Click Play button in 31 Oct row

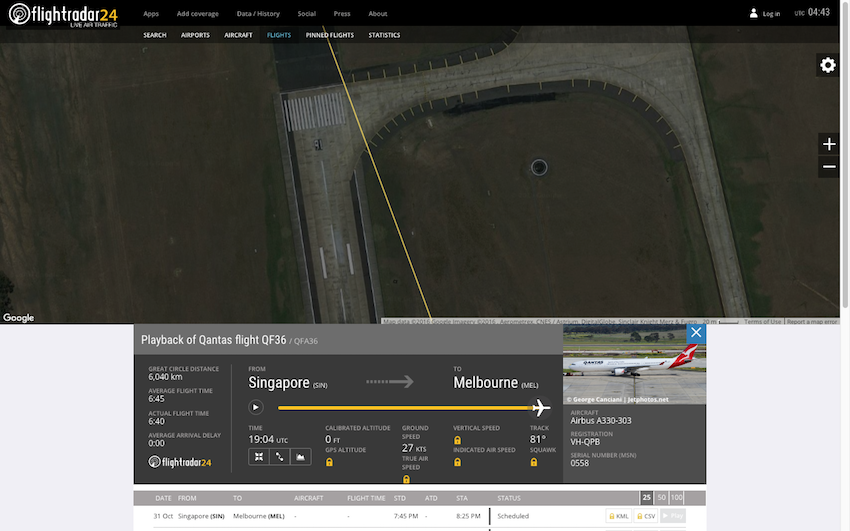click(x=673, y=516)
